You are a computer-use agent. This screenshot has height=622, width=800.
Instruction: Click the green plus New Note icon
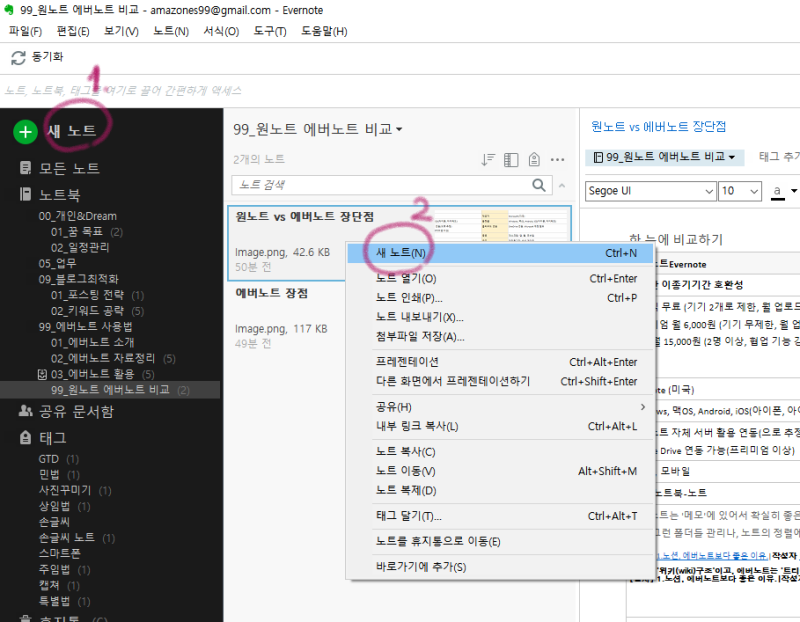25,132
